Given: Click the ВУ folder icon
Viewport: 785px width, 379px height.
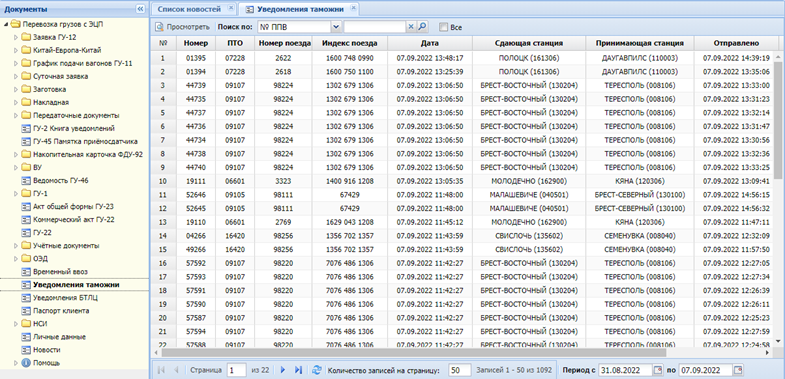Looking at the screenshot, I should (26, 167).
